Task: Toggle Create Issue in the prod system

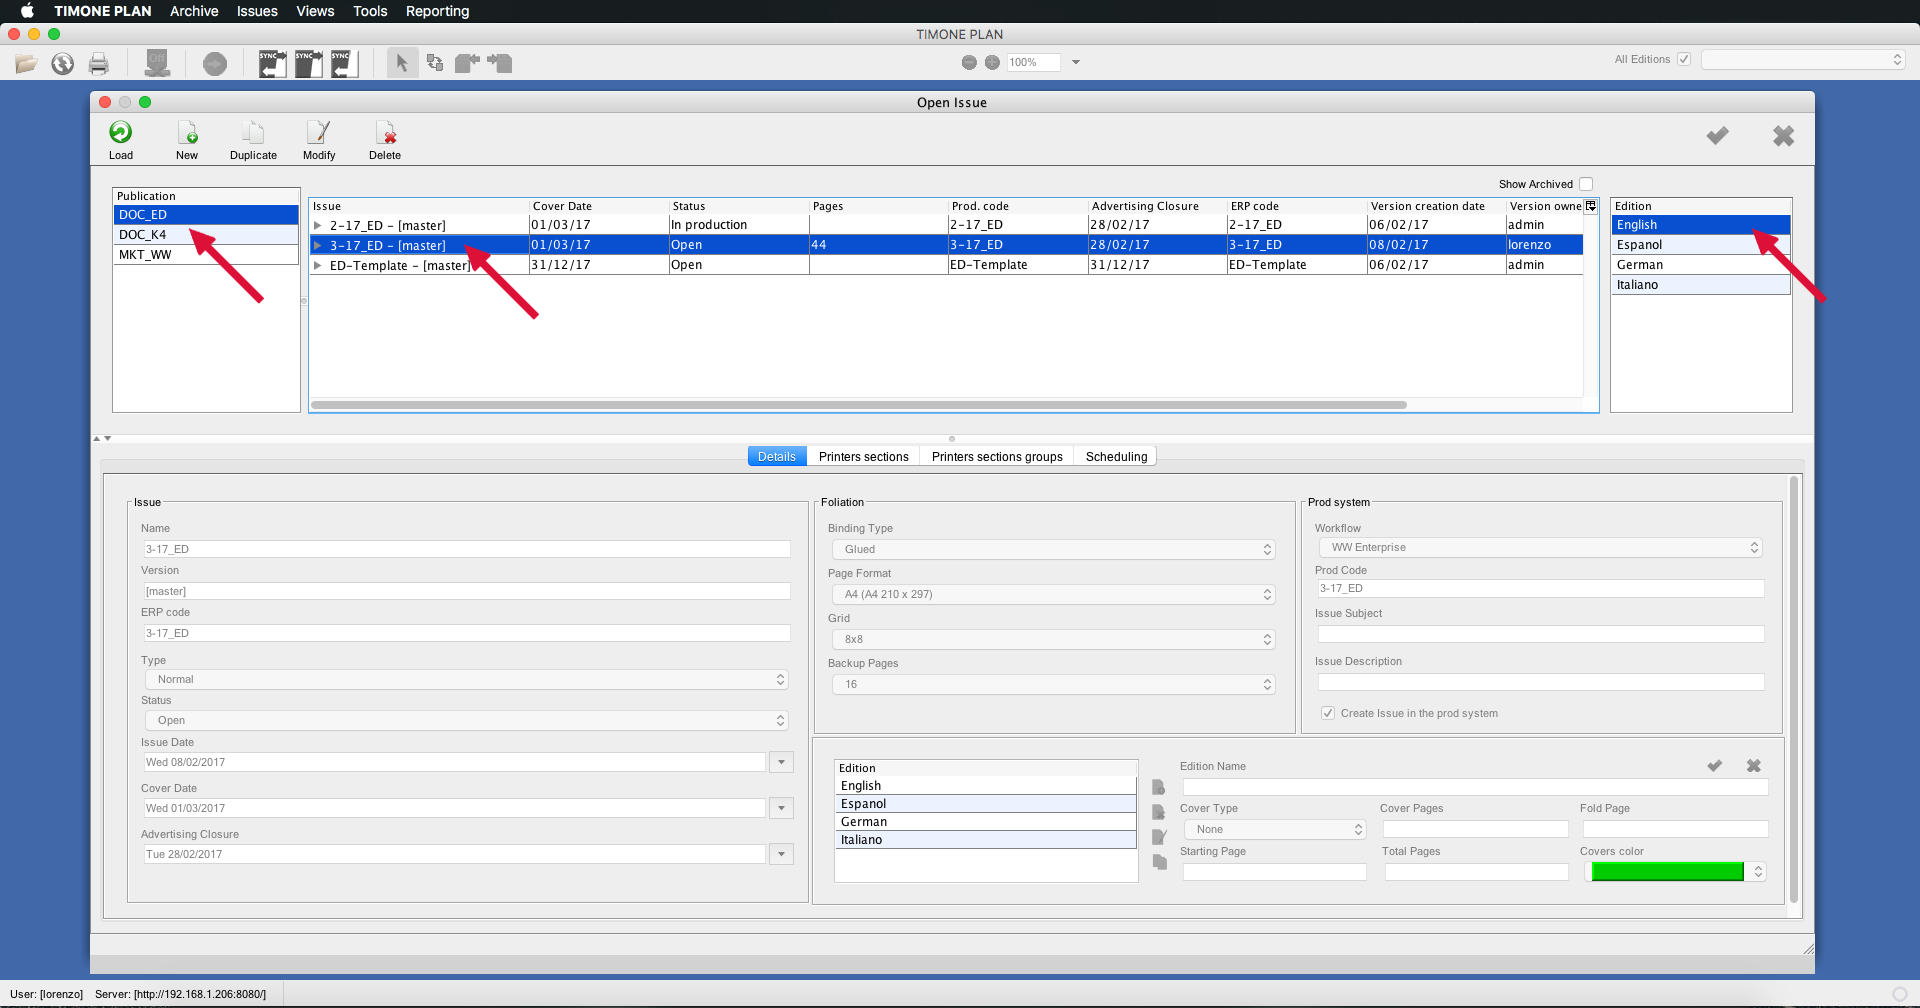Action: 1328,713
